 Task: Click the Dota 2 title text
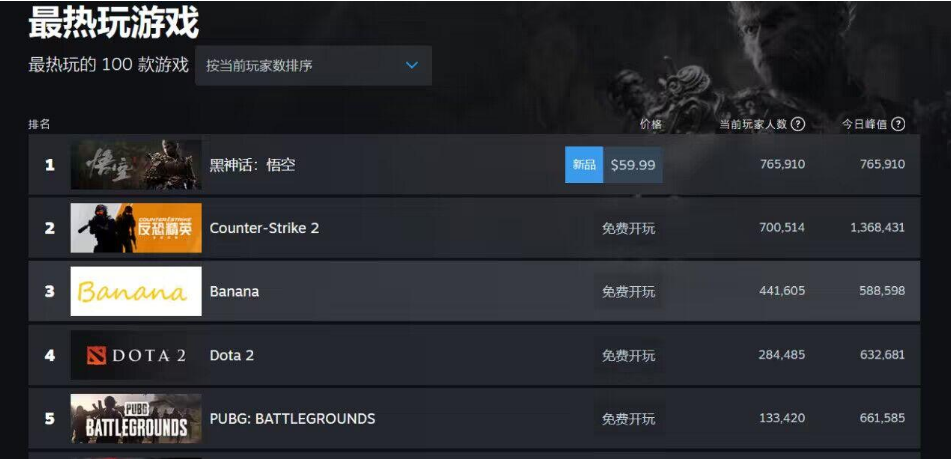[232, 355]
